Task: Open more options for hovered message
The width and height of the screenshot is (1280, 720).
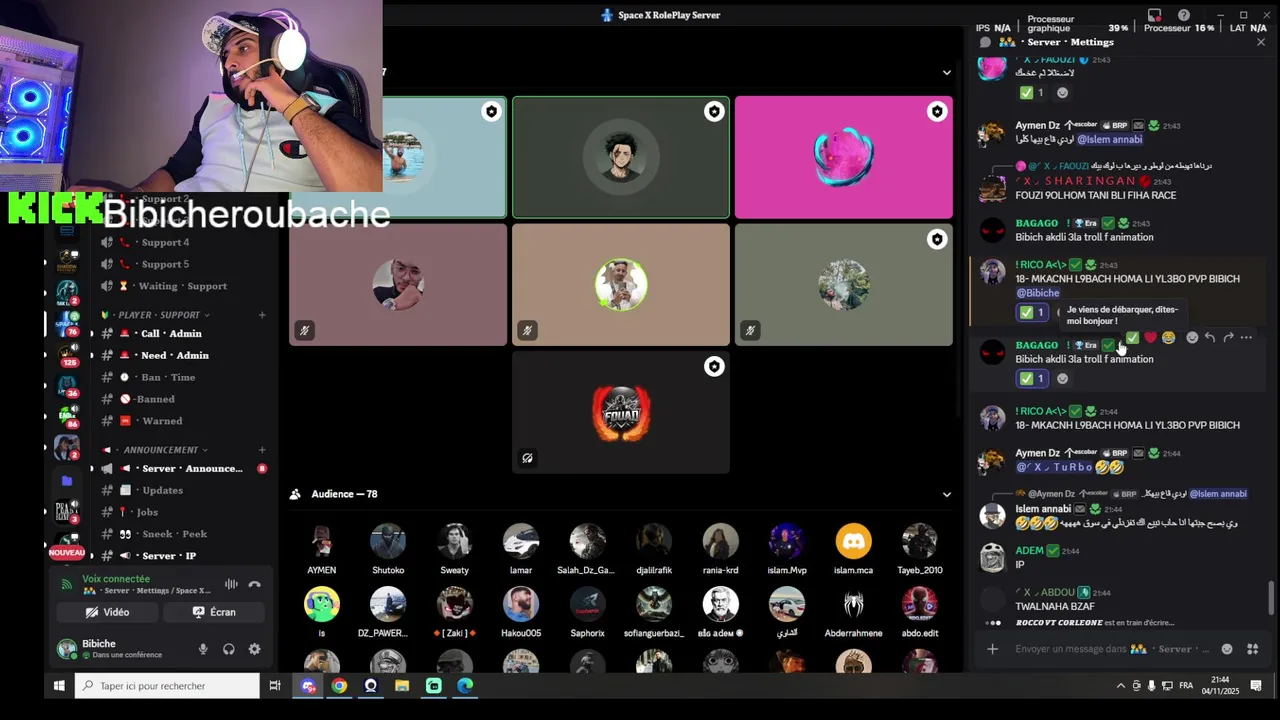Action: (1246, 338)
